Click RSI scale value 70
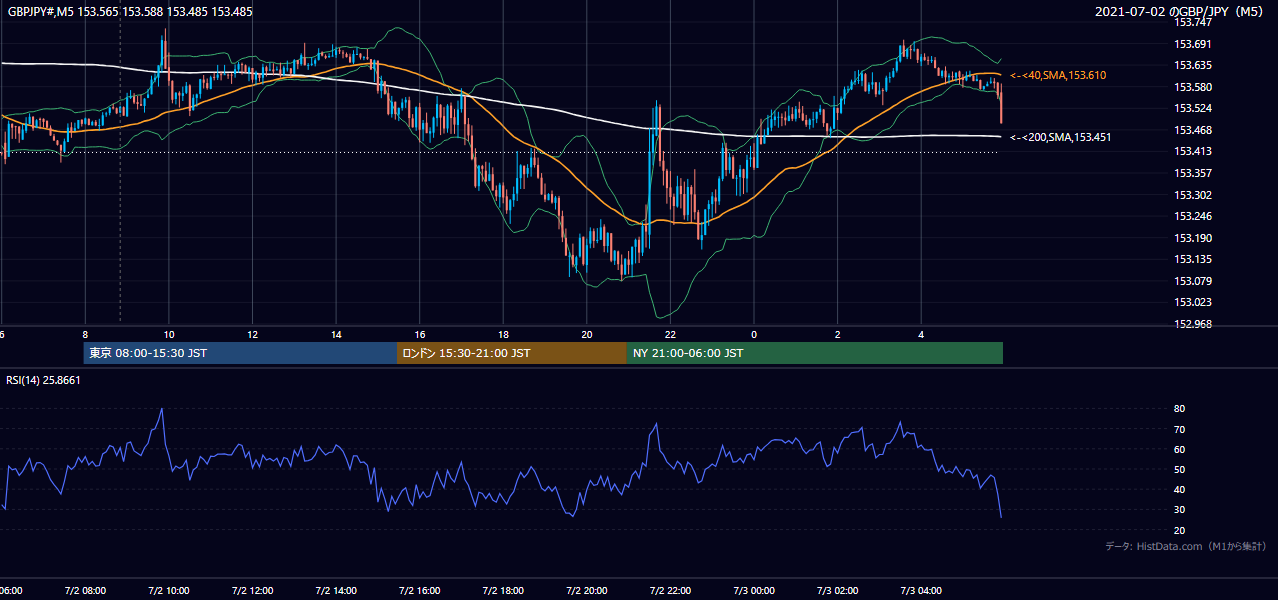Image resolution: width=1278 pixels, height=600 pixels. tap(1179, 429)
